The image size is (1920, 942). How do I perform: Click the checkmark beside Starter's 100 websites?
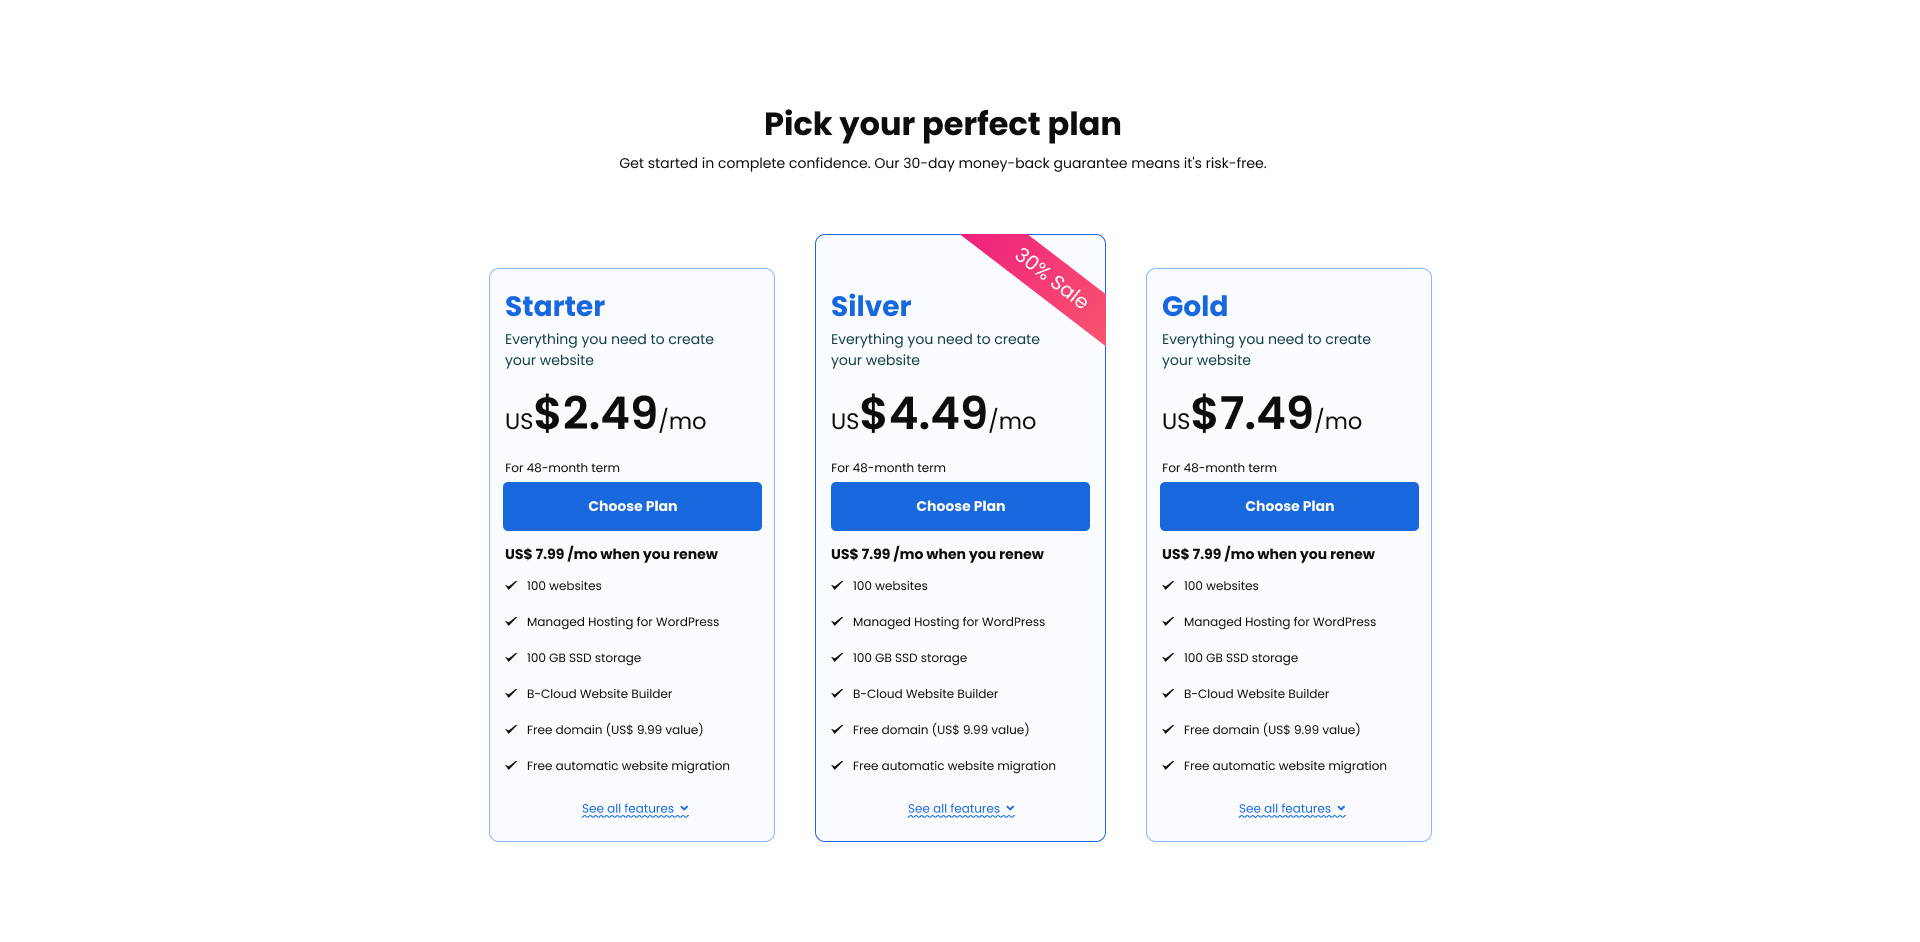pyautogui.click(x=511, y=586)
